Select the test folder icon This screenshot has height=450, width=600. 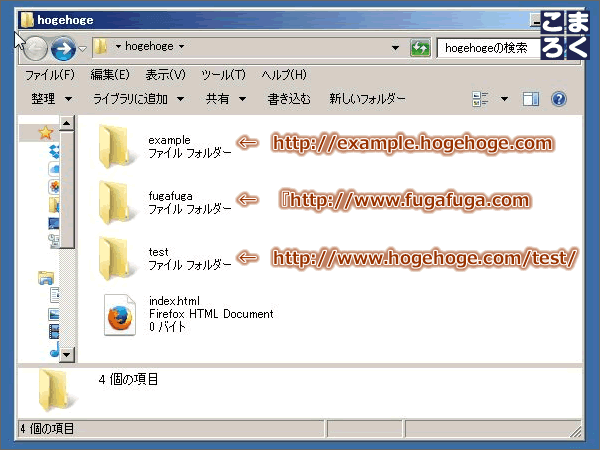(116, 258)
